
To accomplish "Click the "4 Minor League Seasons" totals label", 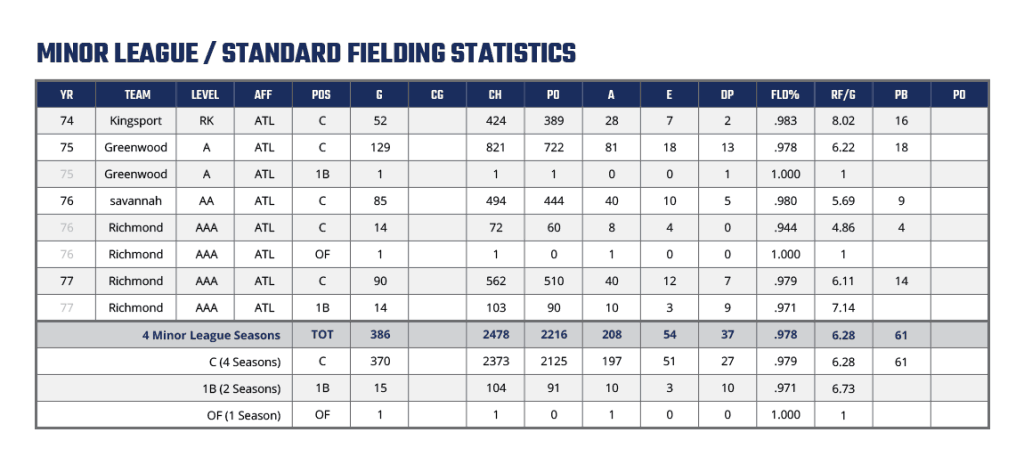I will click(x=210, y=335).
